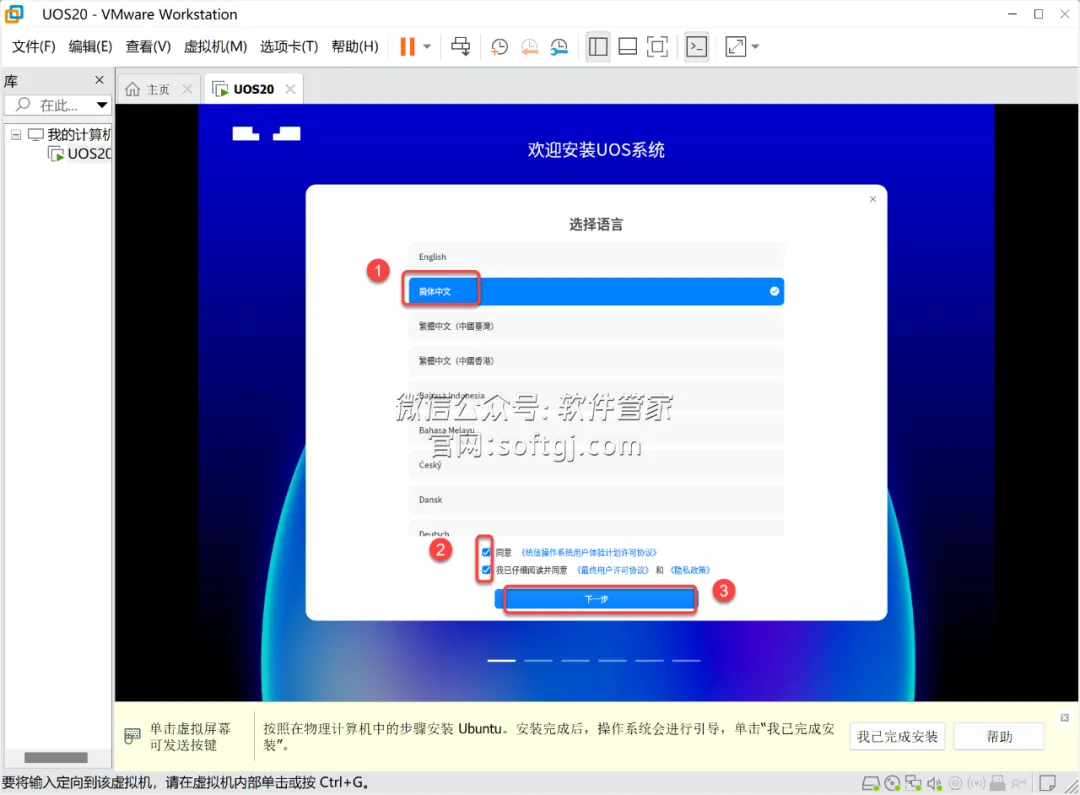Click the message log note icon
Viewport: 1080px width, 795px height.
pos(1048,783)
